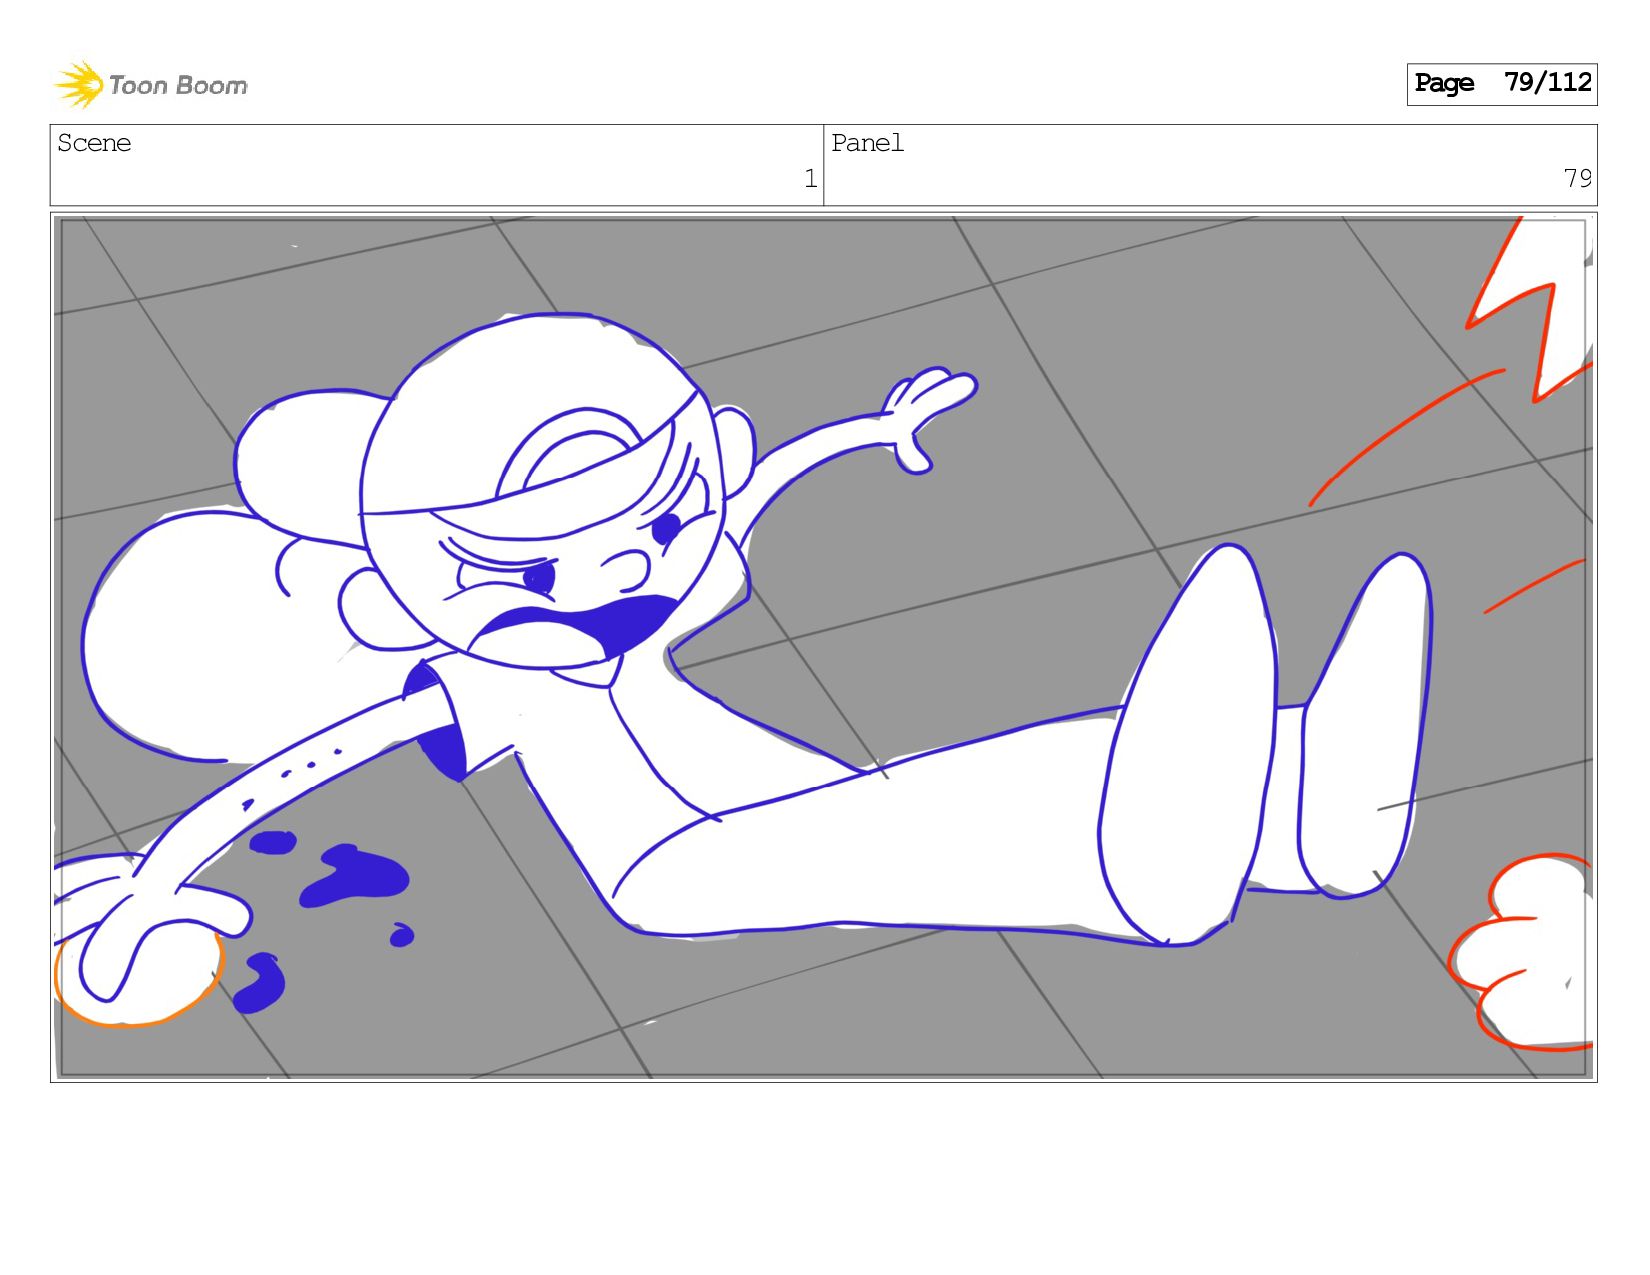This screenshot has width=1650, height=1275.
Task: Click the Panel label
Action: (x=867, y=143)
